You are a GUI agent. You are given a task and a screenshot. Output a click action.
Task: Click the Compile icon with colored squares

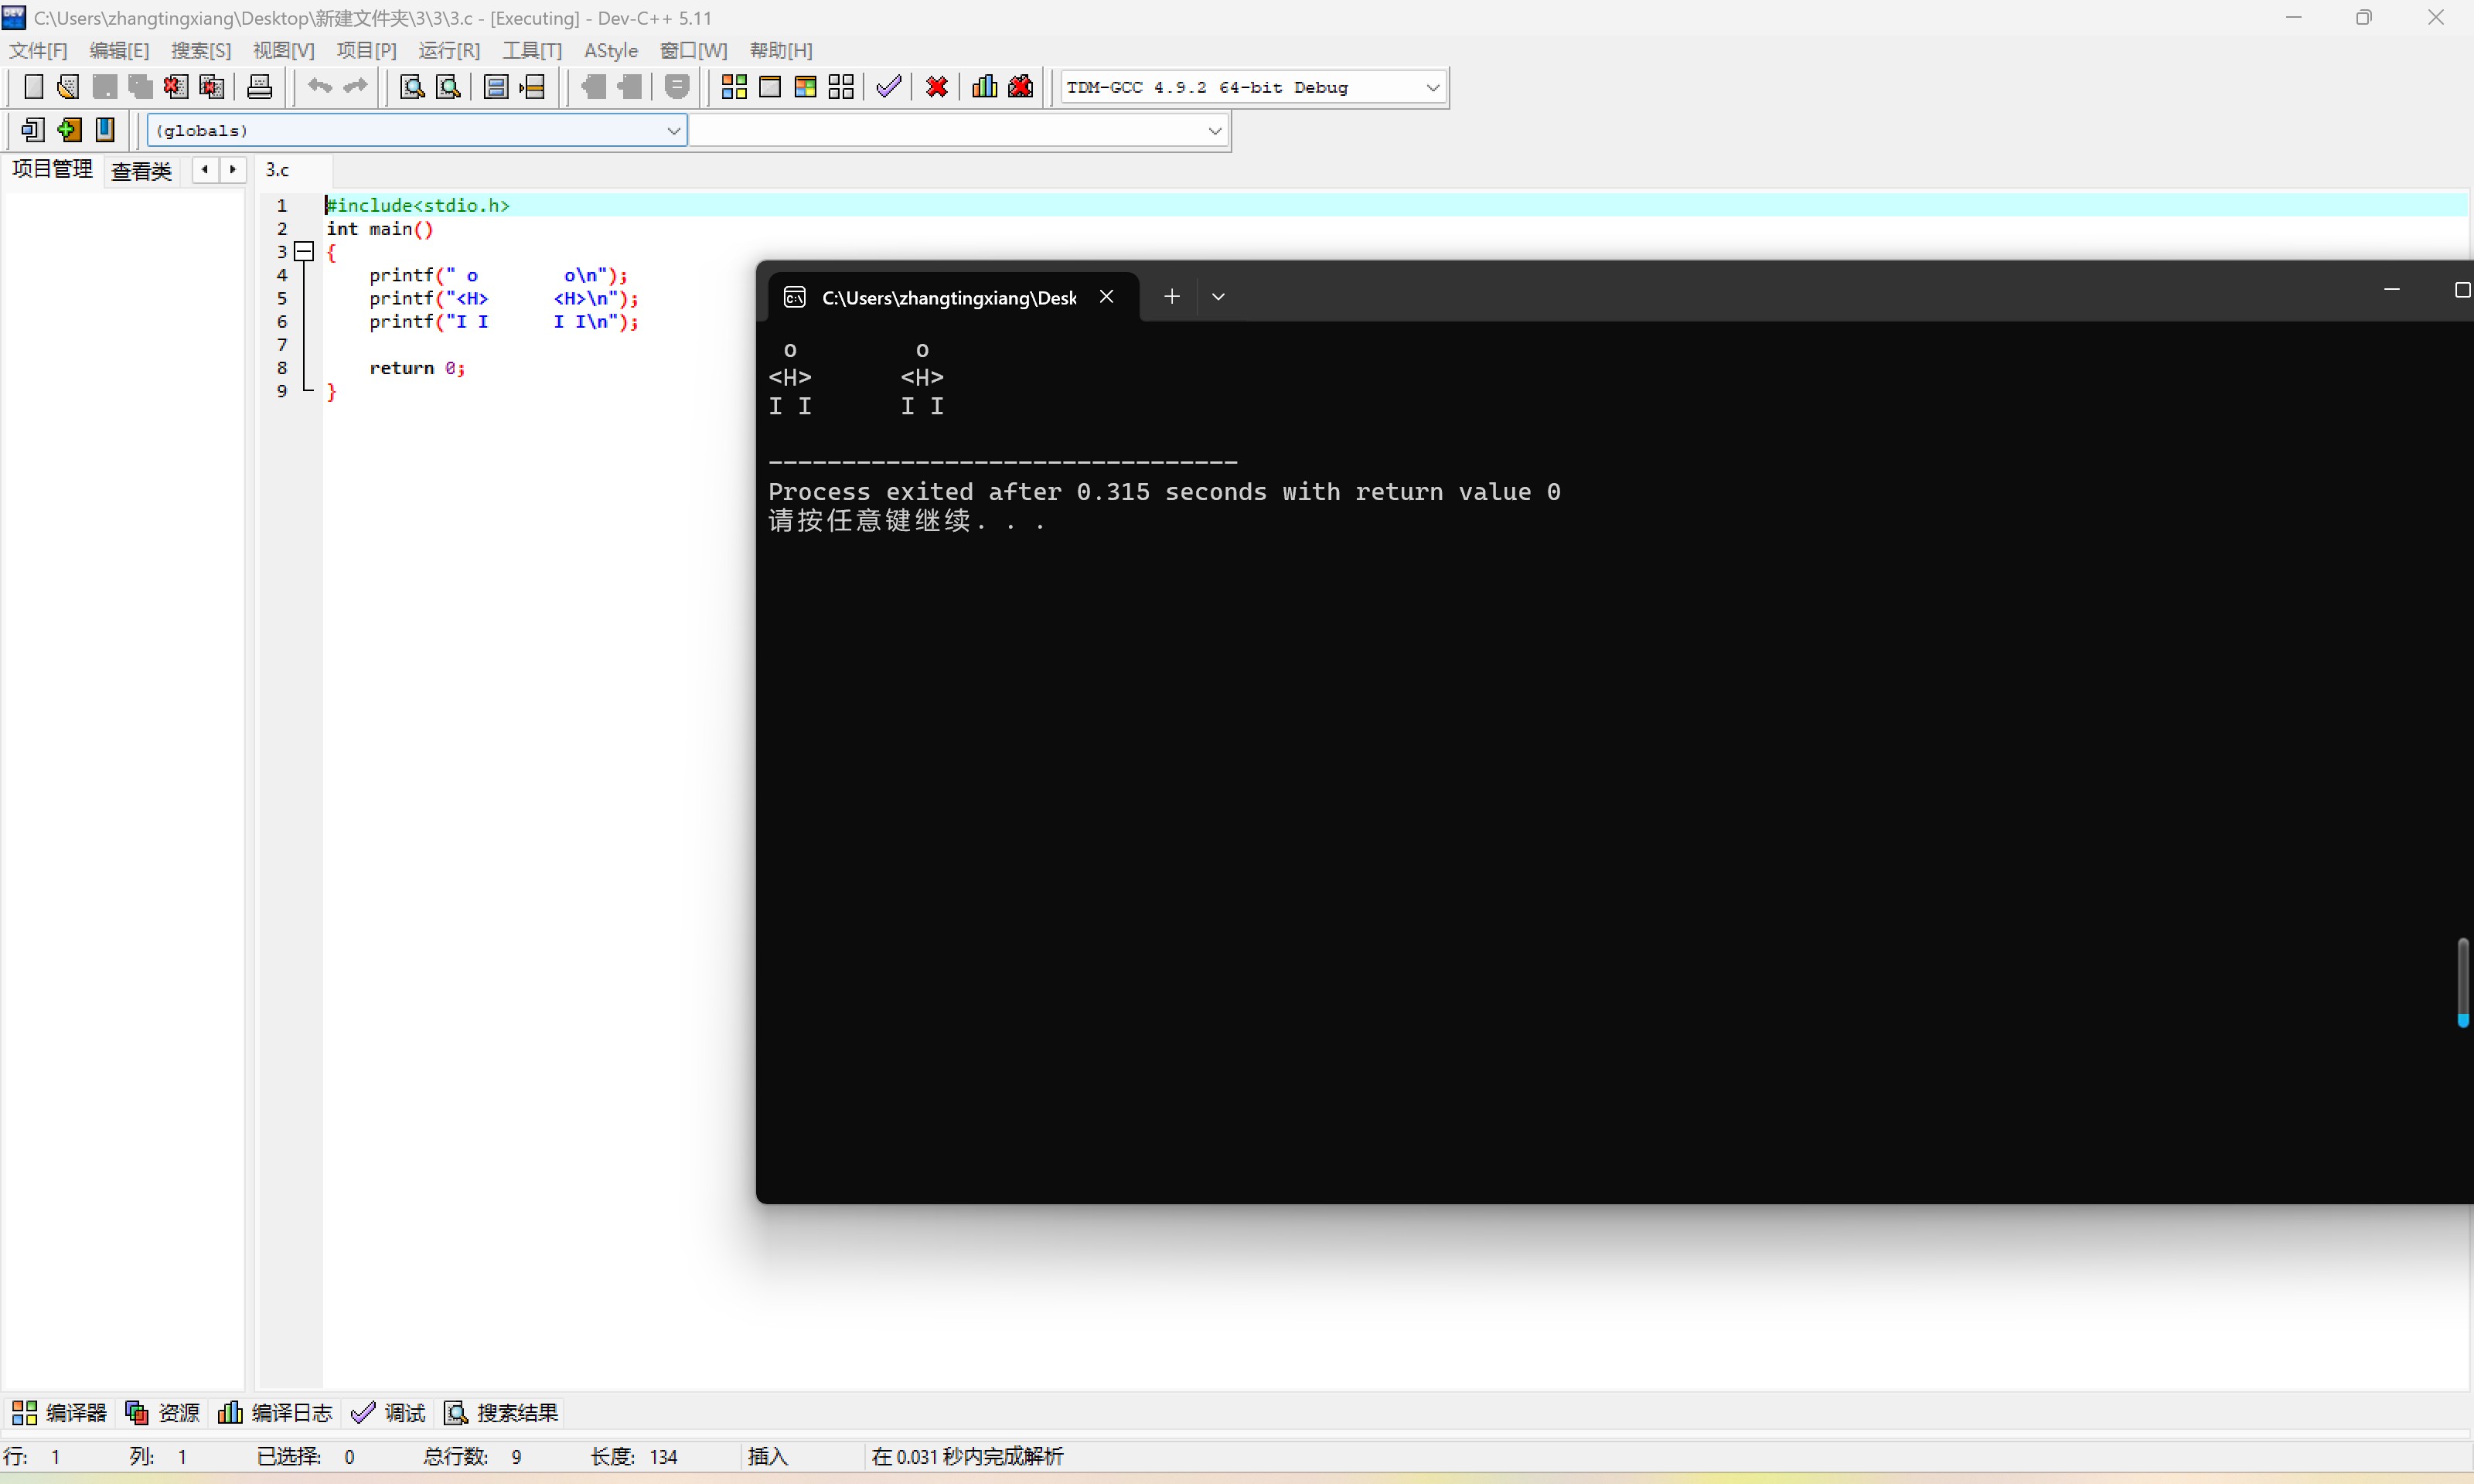(x=734, y=87)
